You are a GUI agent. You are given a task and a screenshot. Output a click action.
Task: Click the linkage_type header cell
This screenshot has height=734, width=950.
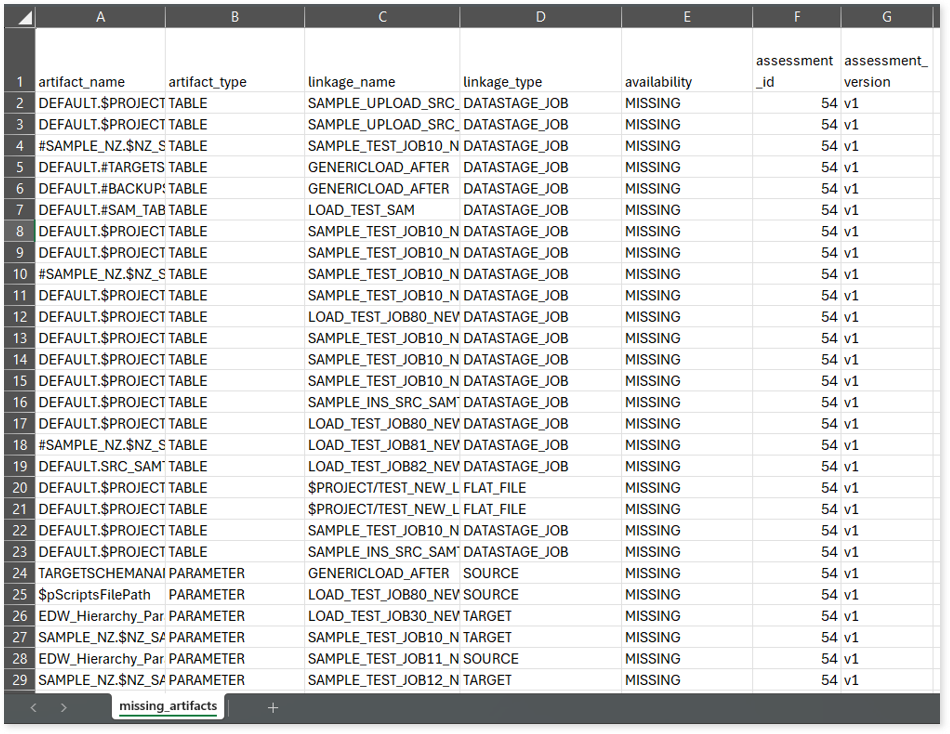pos(540,81)
